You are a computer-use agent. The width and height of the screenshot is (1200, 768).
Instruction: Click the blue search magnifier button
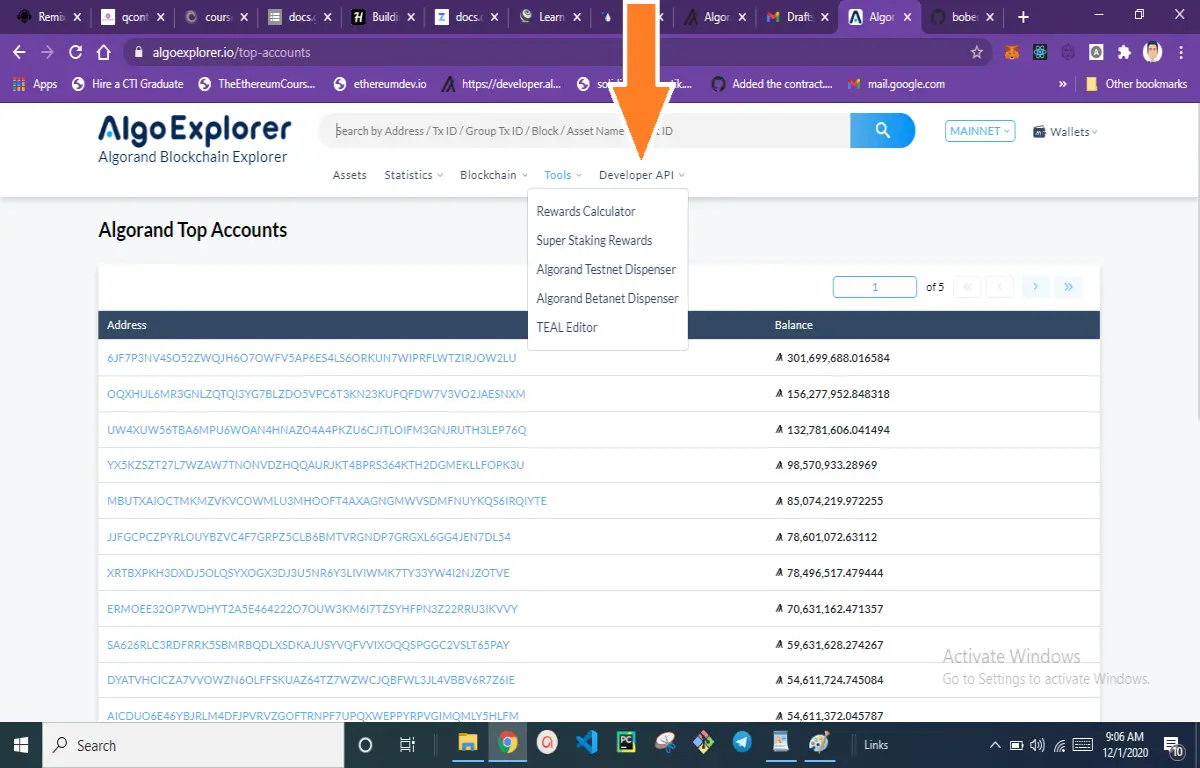pos(882,130)
